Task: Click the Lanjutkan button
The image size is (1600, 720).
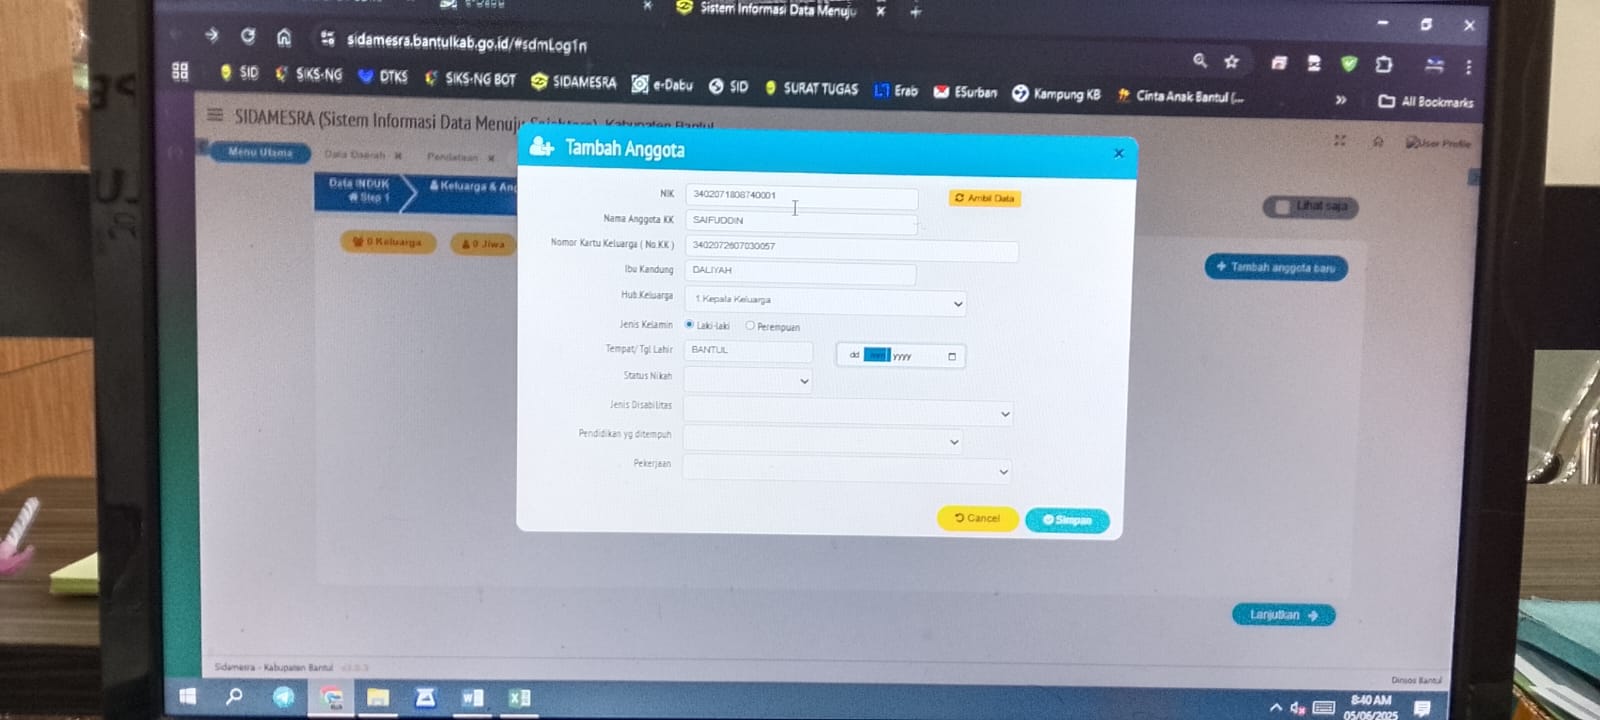Action: [x=1284, y=615]
